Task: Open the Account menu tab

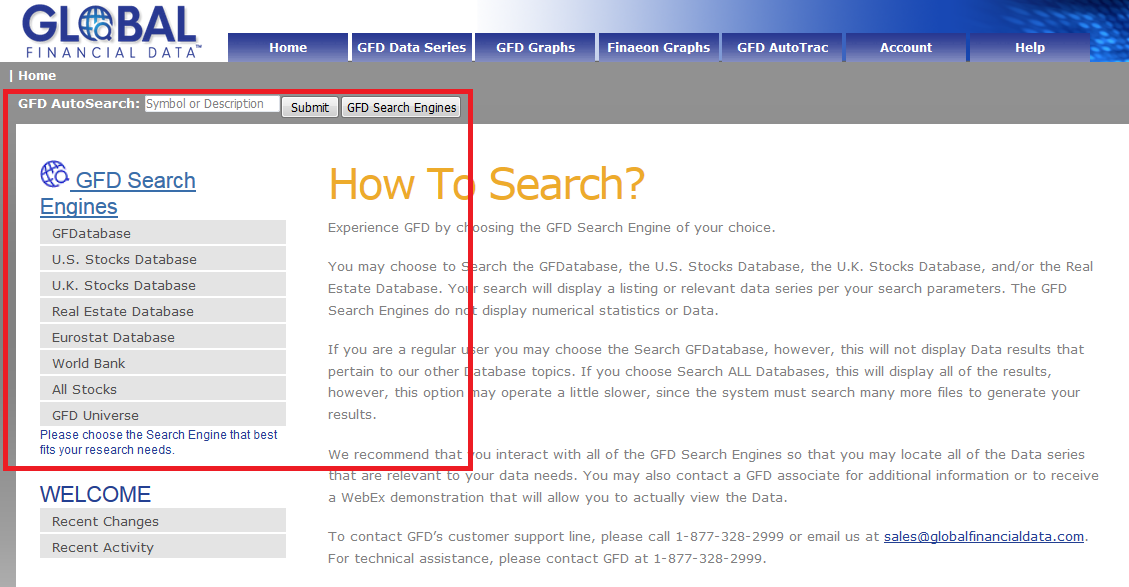Action: (x=905, y=47)
